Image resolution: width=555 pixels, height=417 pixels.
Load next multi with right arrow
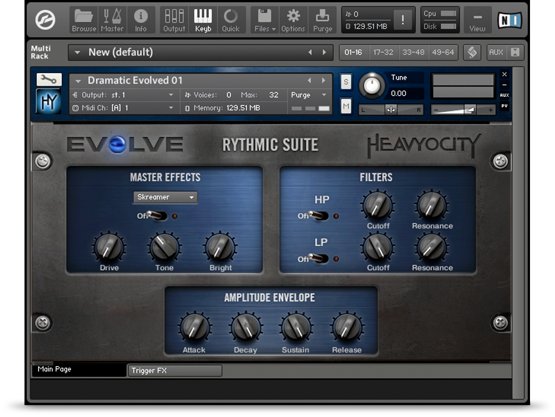click(324, 52)
